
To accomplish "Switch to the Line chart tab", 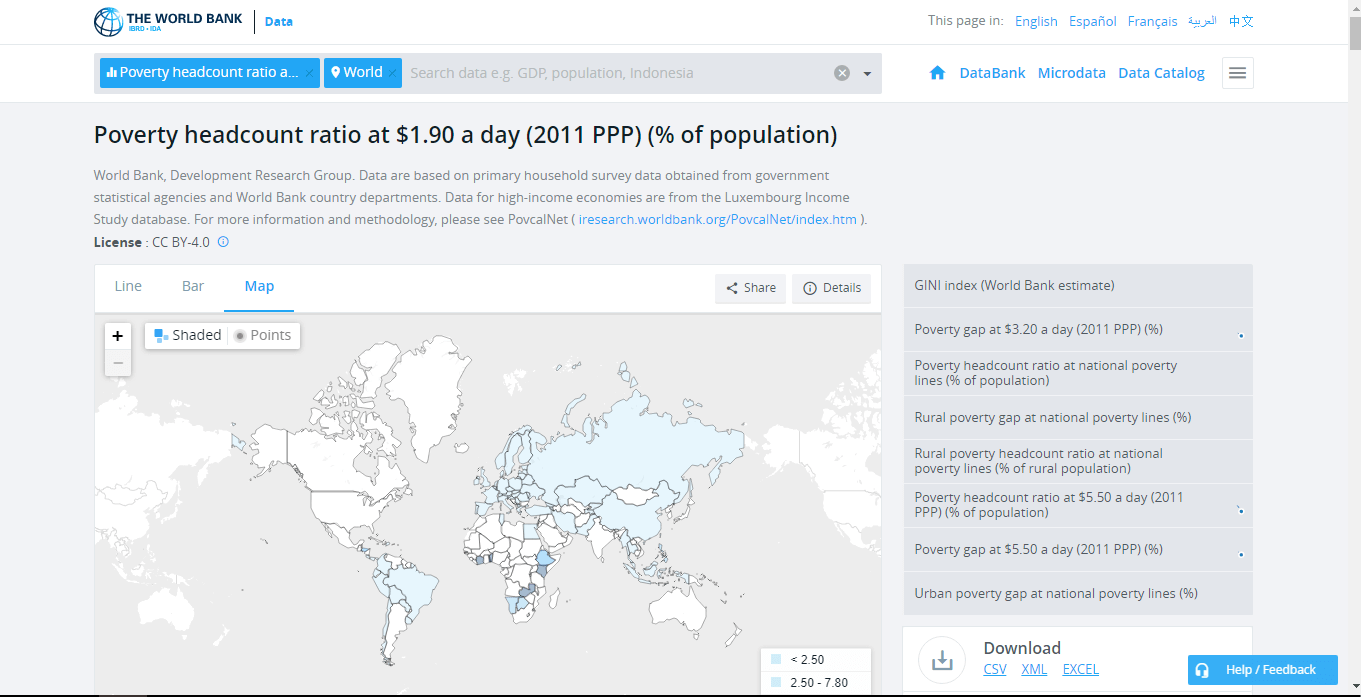I will pyautogui.click(x=128, y=286).
